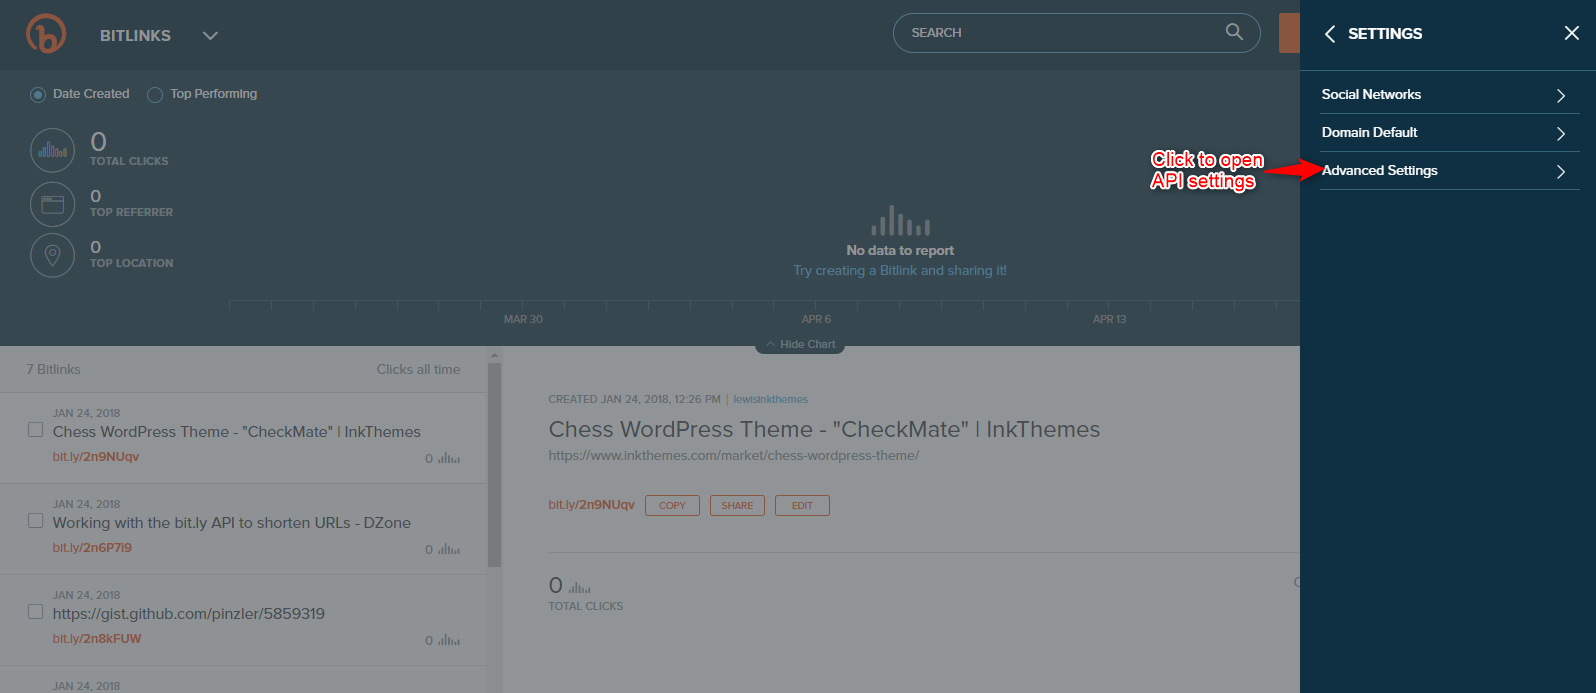Expand Advanced Settings chevron arrow
Image resolution: width=1596 pixels, height=693 pixels.
tap(1560, 172)
